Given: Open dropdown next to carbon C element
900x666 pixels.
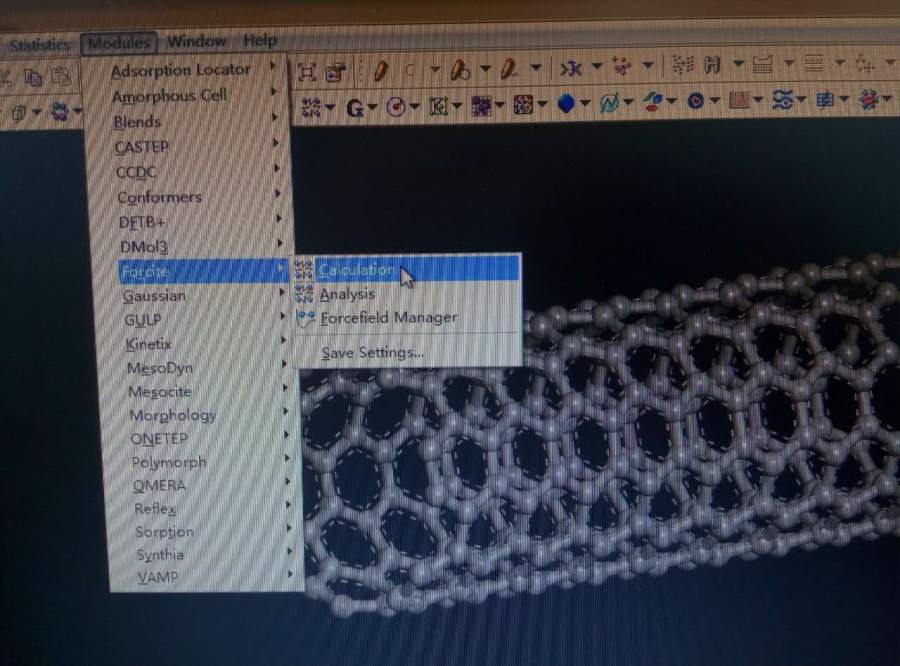Looking at the screenshot, I should point(435,69).
